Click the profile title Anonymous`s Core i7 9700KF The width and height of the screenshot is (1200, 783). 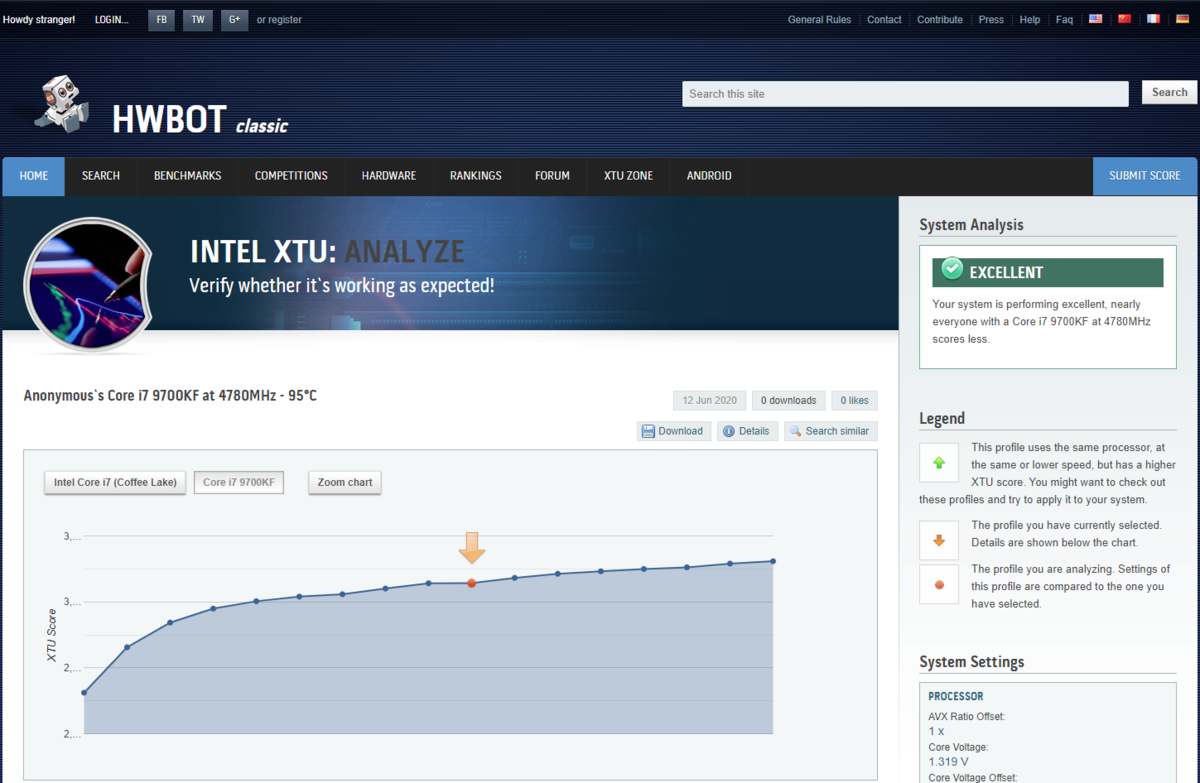[170, 396]
